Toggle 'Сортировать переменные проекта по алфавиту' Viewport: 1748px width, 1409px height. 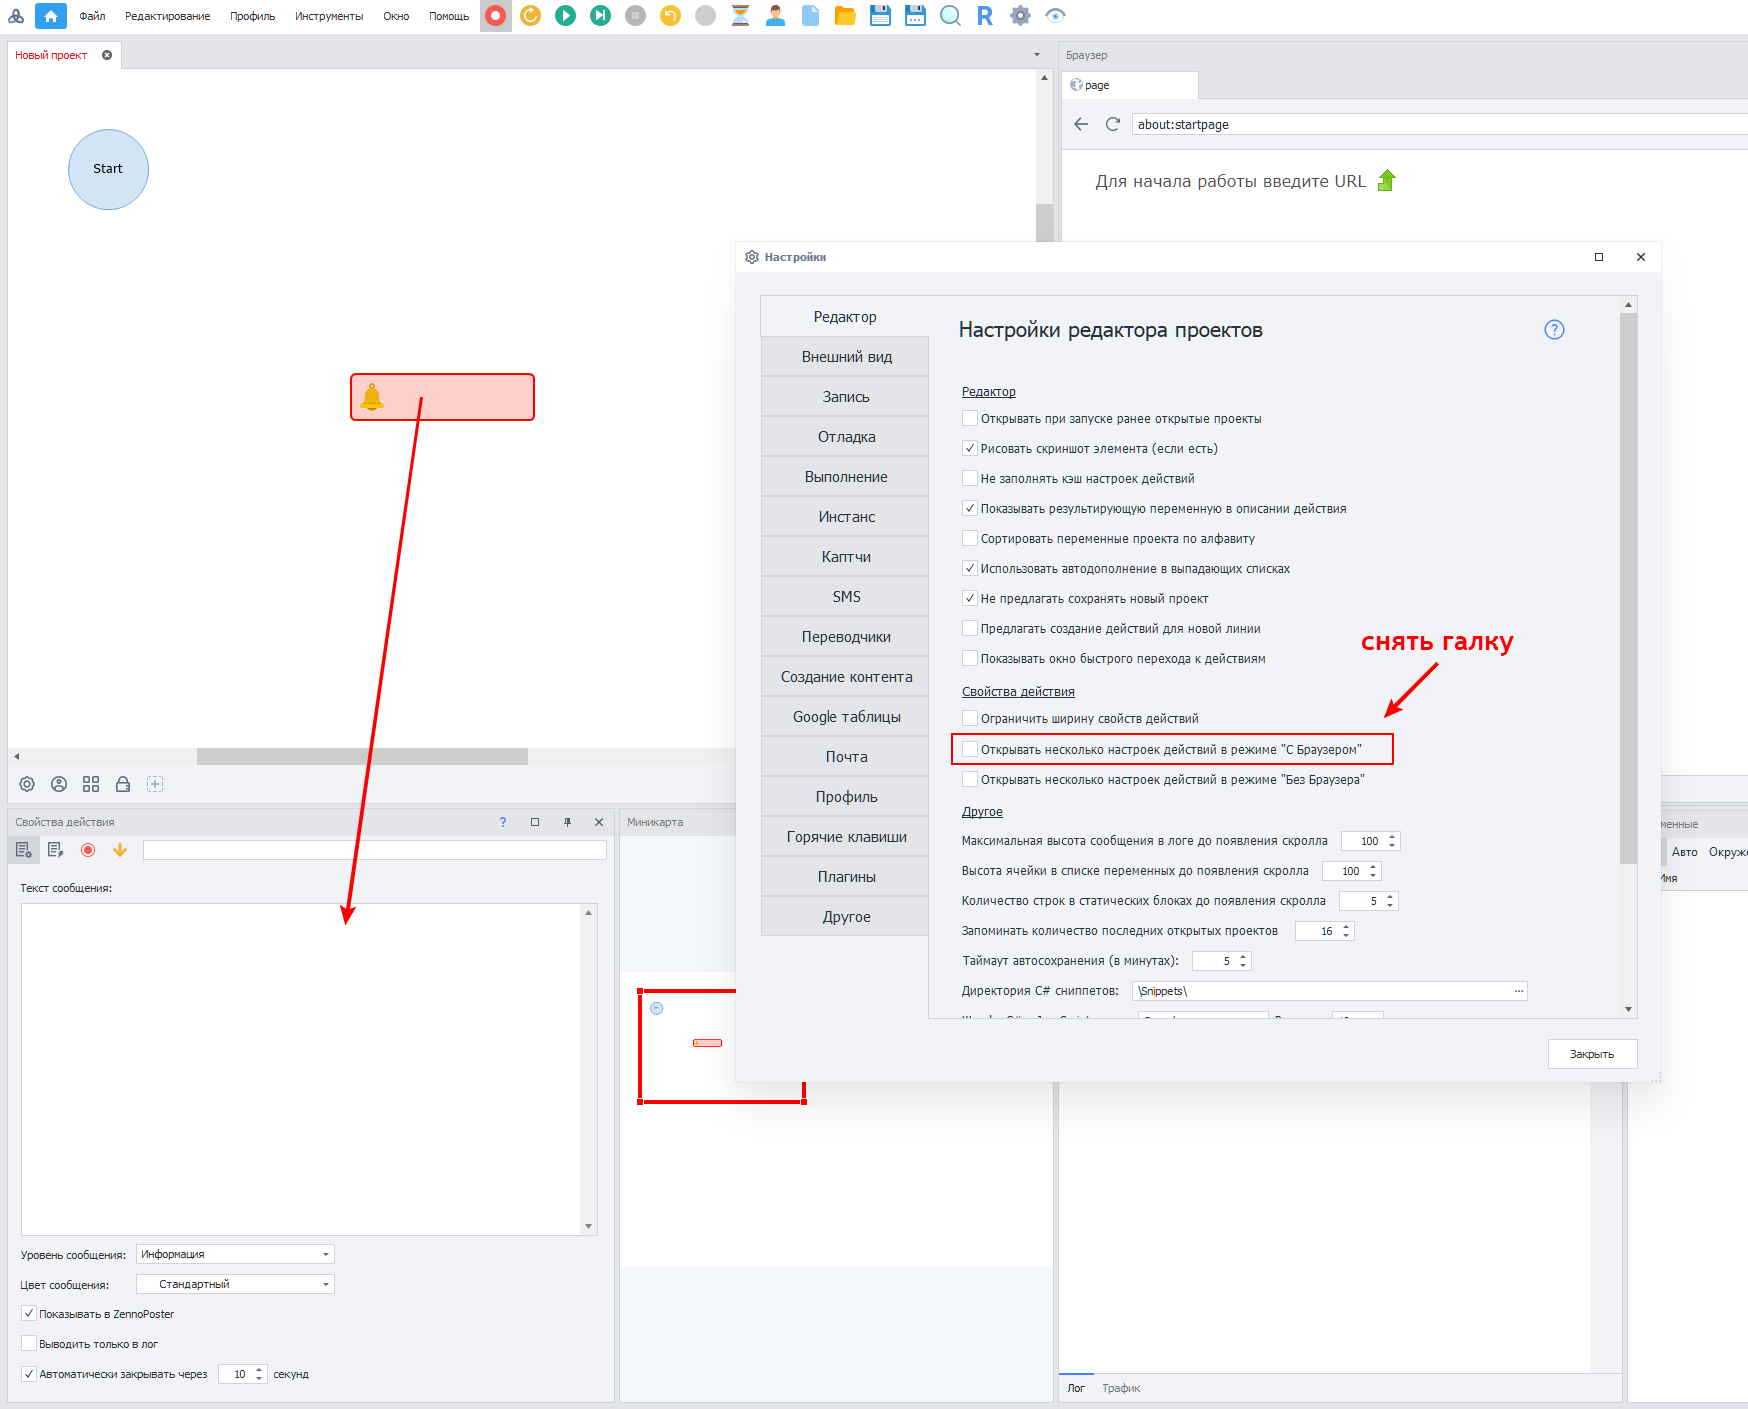point(969,538)
